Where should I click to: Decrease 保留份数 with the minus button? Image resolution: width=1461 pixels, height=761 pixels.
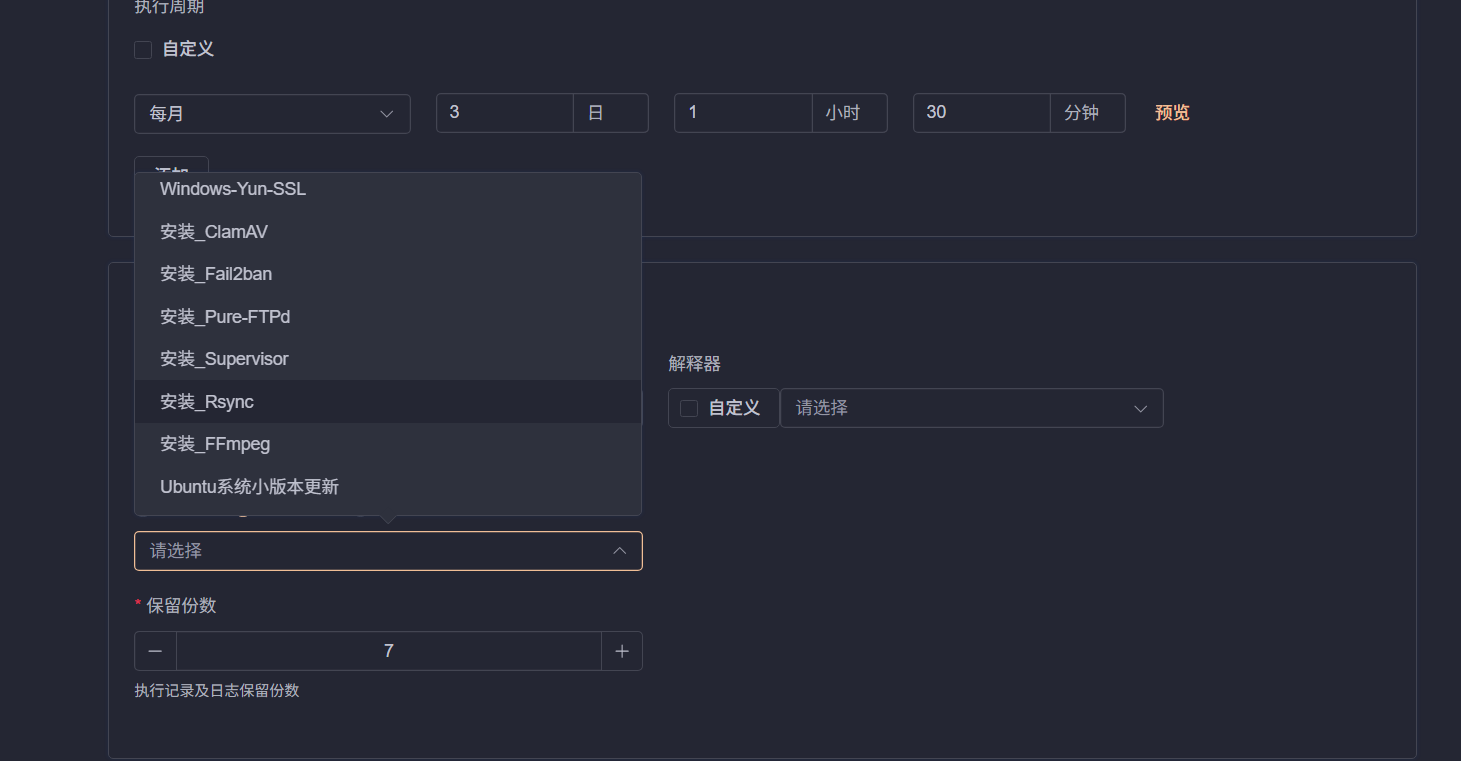pyautogui.click(x=155, y=651)
